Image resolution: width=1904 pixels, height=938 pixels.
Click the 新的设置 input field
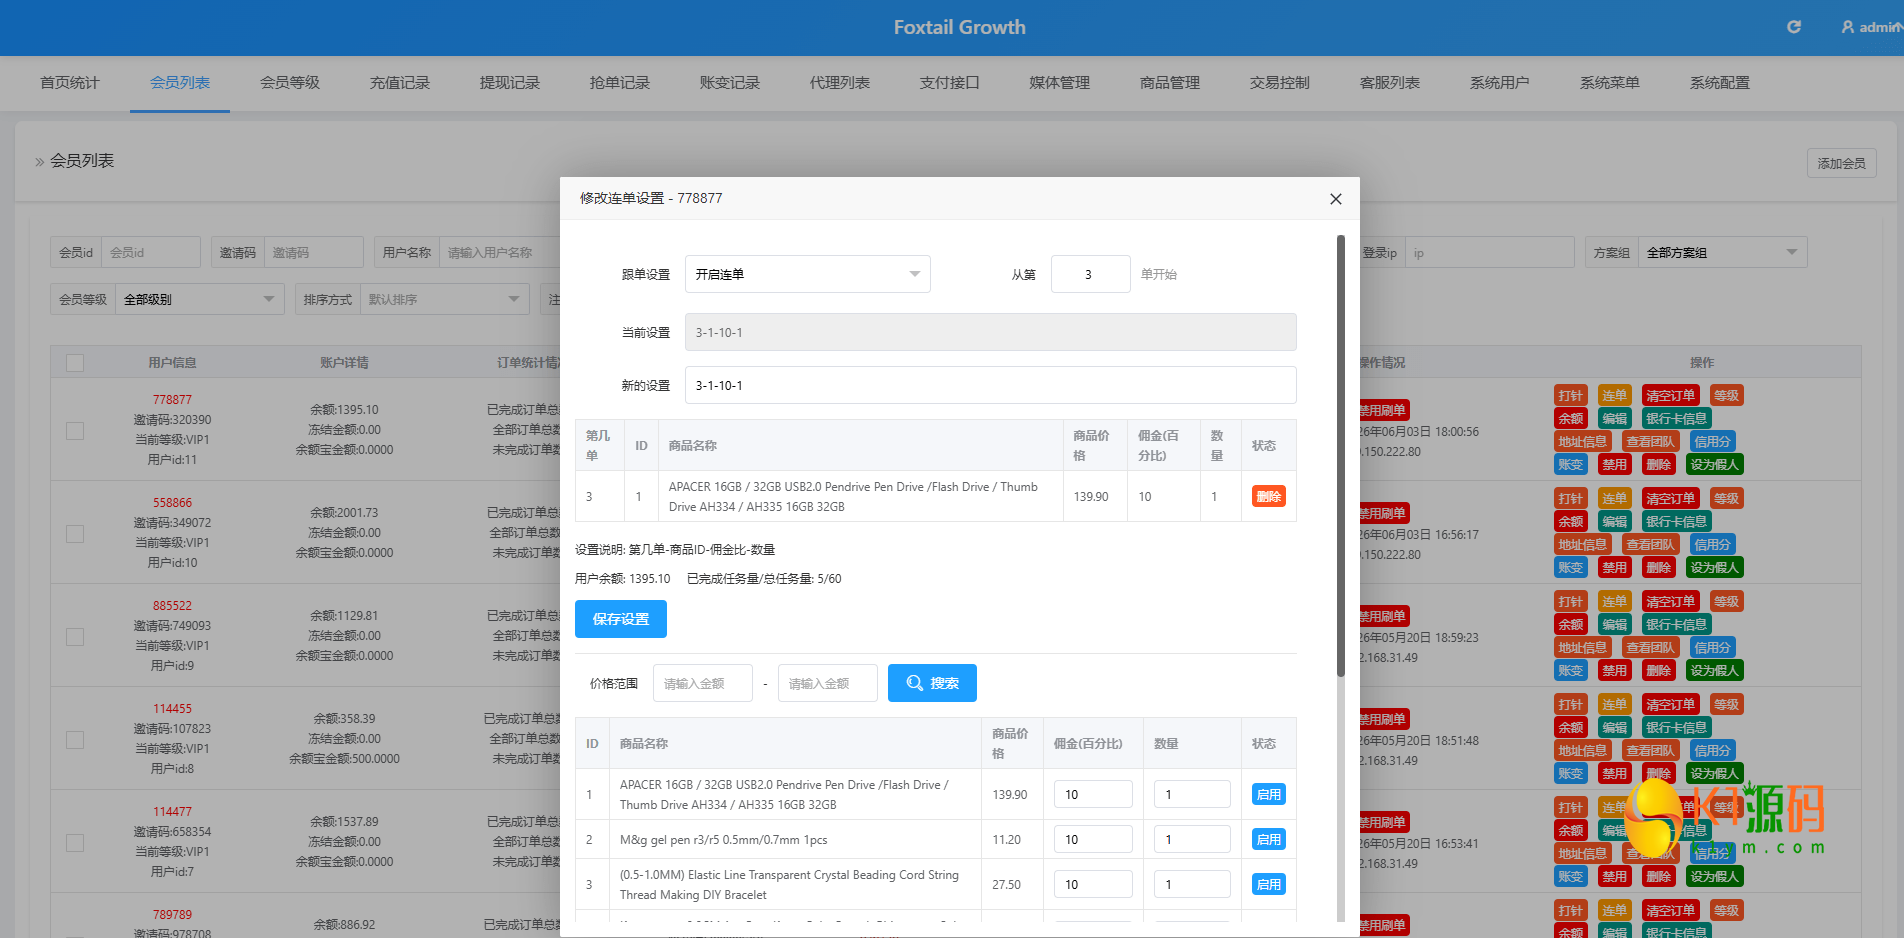click(x=990, y=385)
